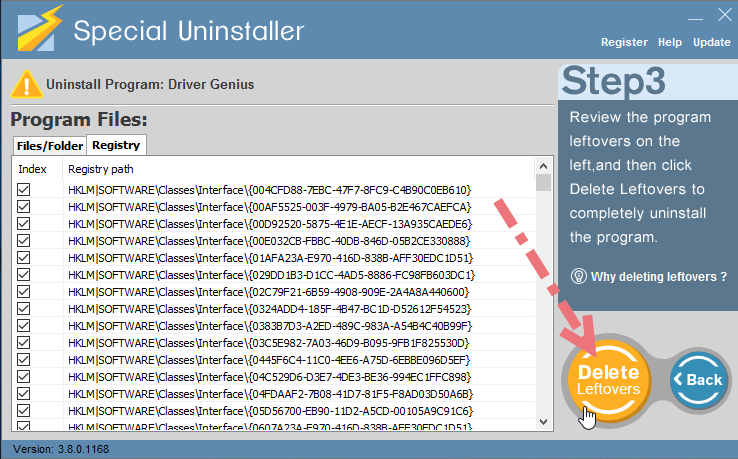Select registry path ending 994EC1FFC898}
The height and width of the screenshot is (459, 738).
tap(270, 377)
